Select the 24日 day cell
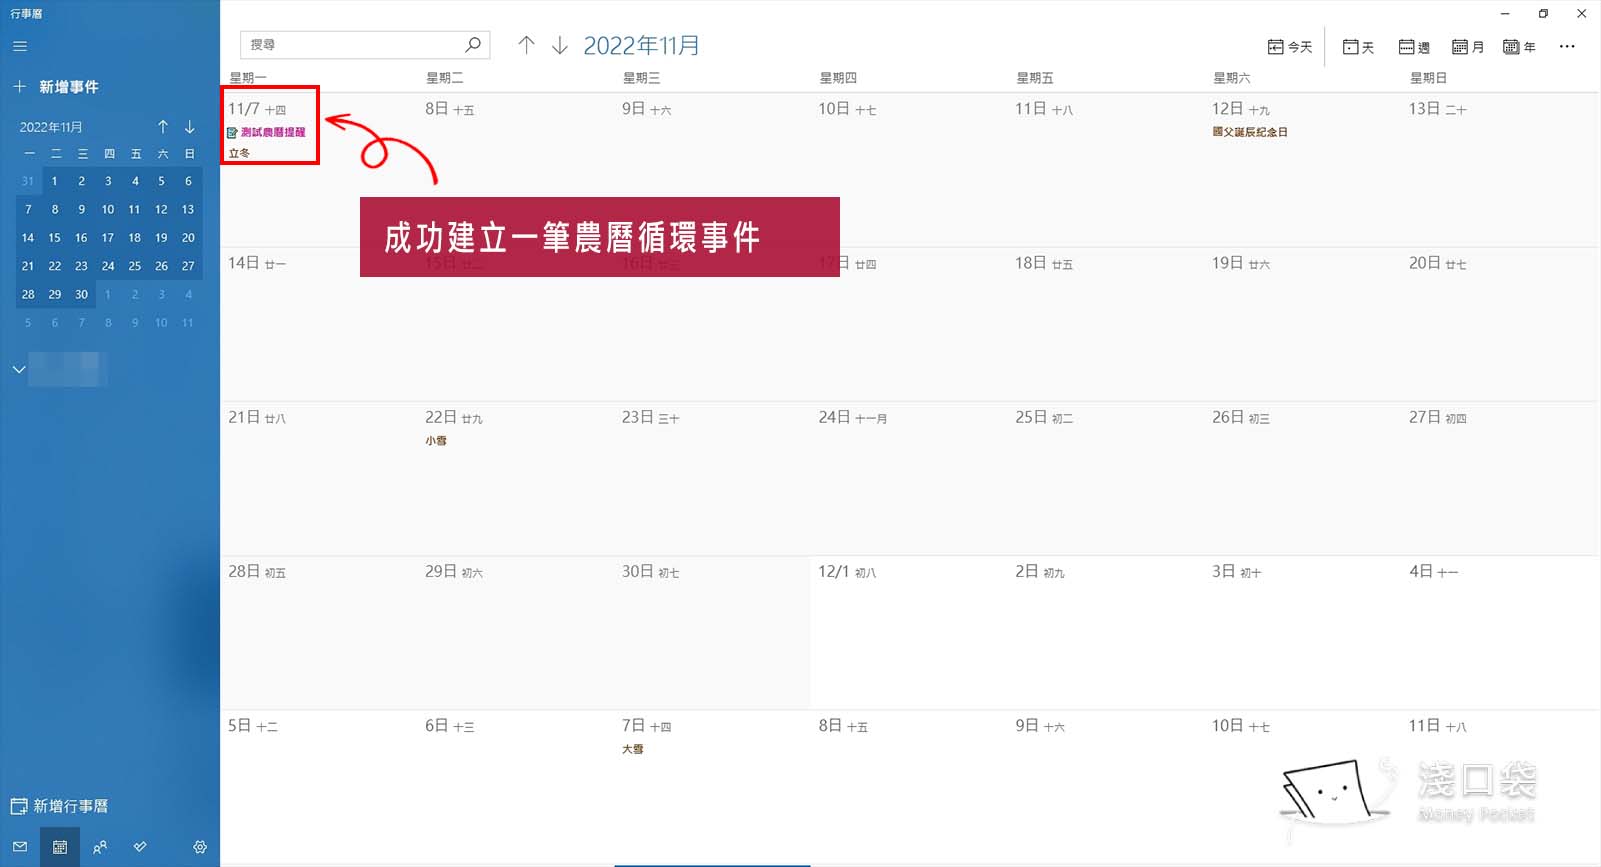1601x867 pixels. [909, 479]
